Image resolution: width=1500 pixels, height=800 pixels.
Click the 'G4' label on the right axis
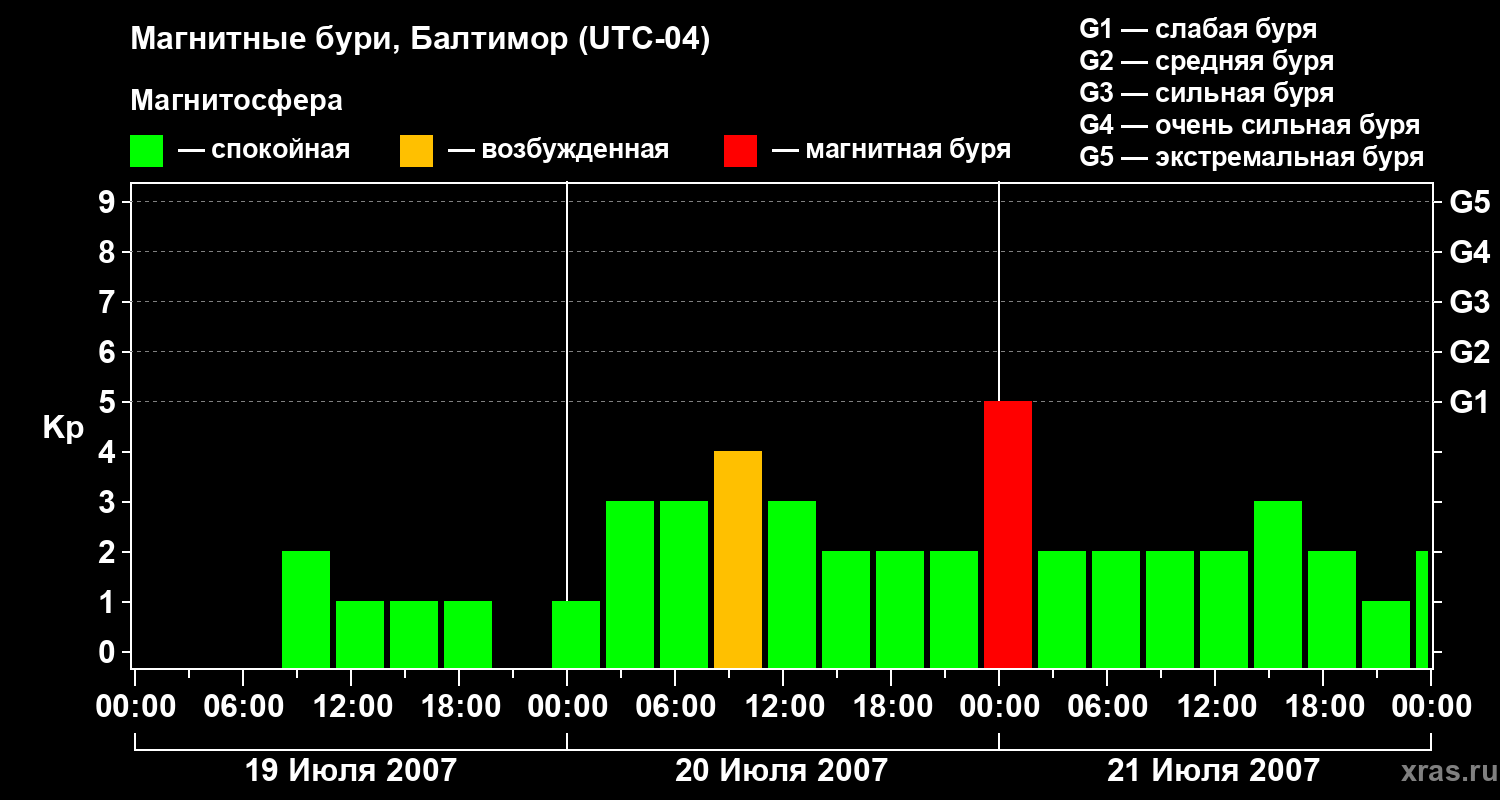(x=1469, y=252)
